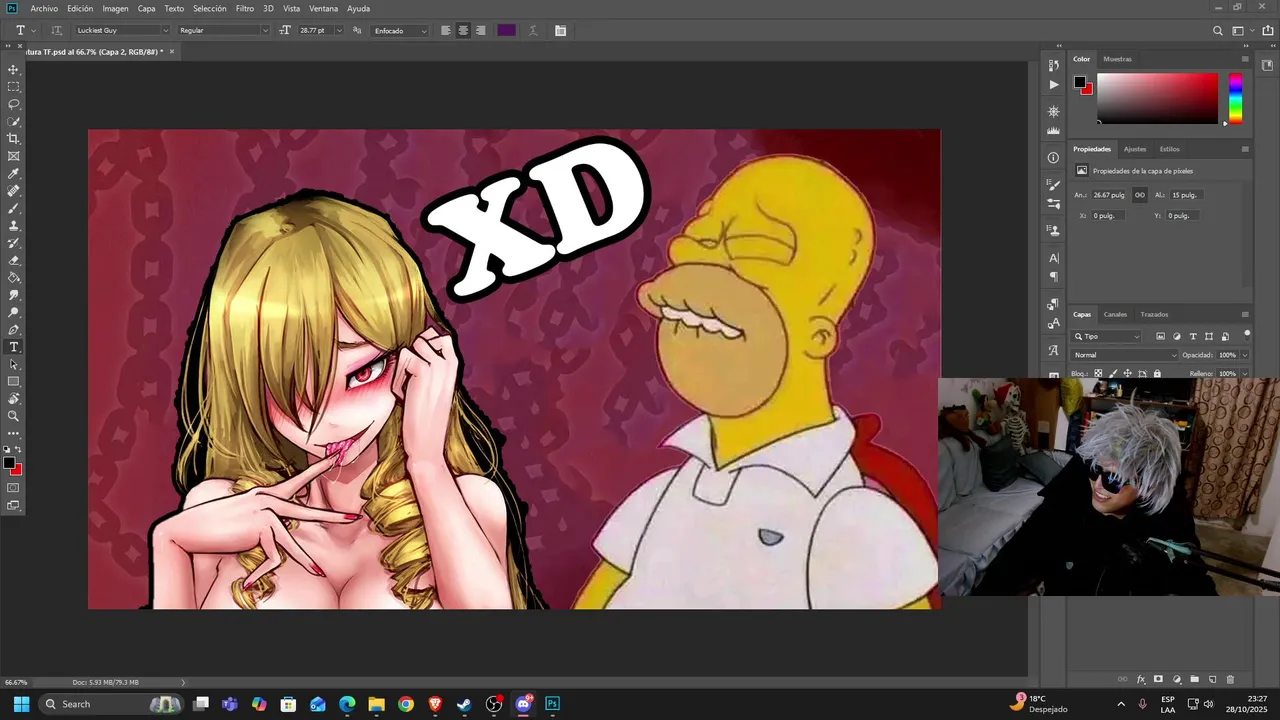
Task: Click the foreground color swatch in Color panel
Action: (1080, 84)
